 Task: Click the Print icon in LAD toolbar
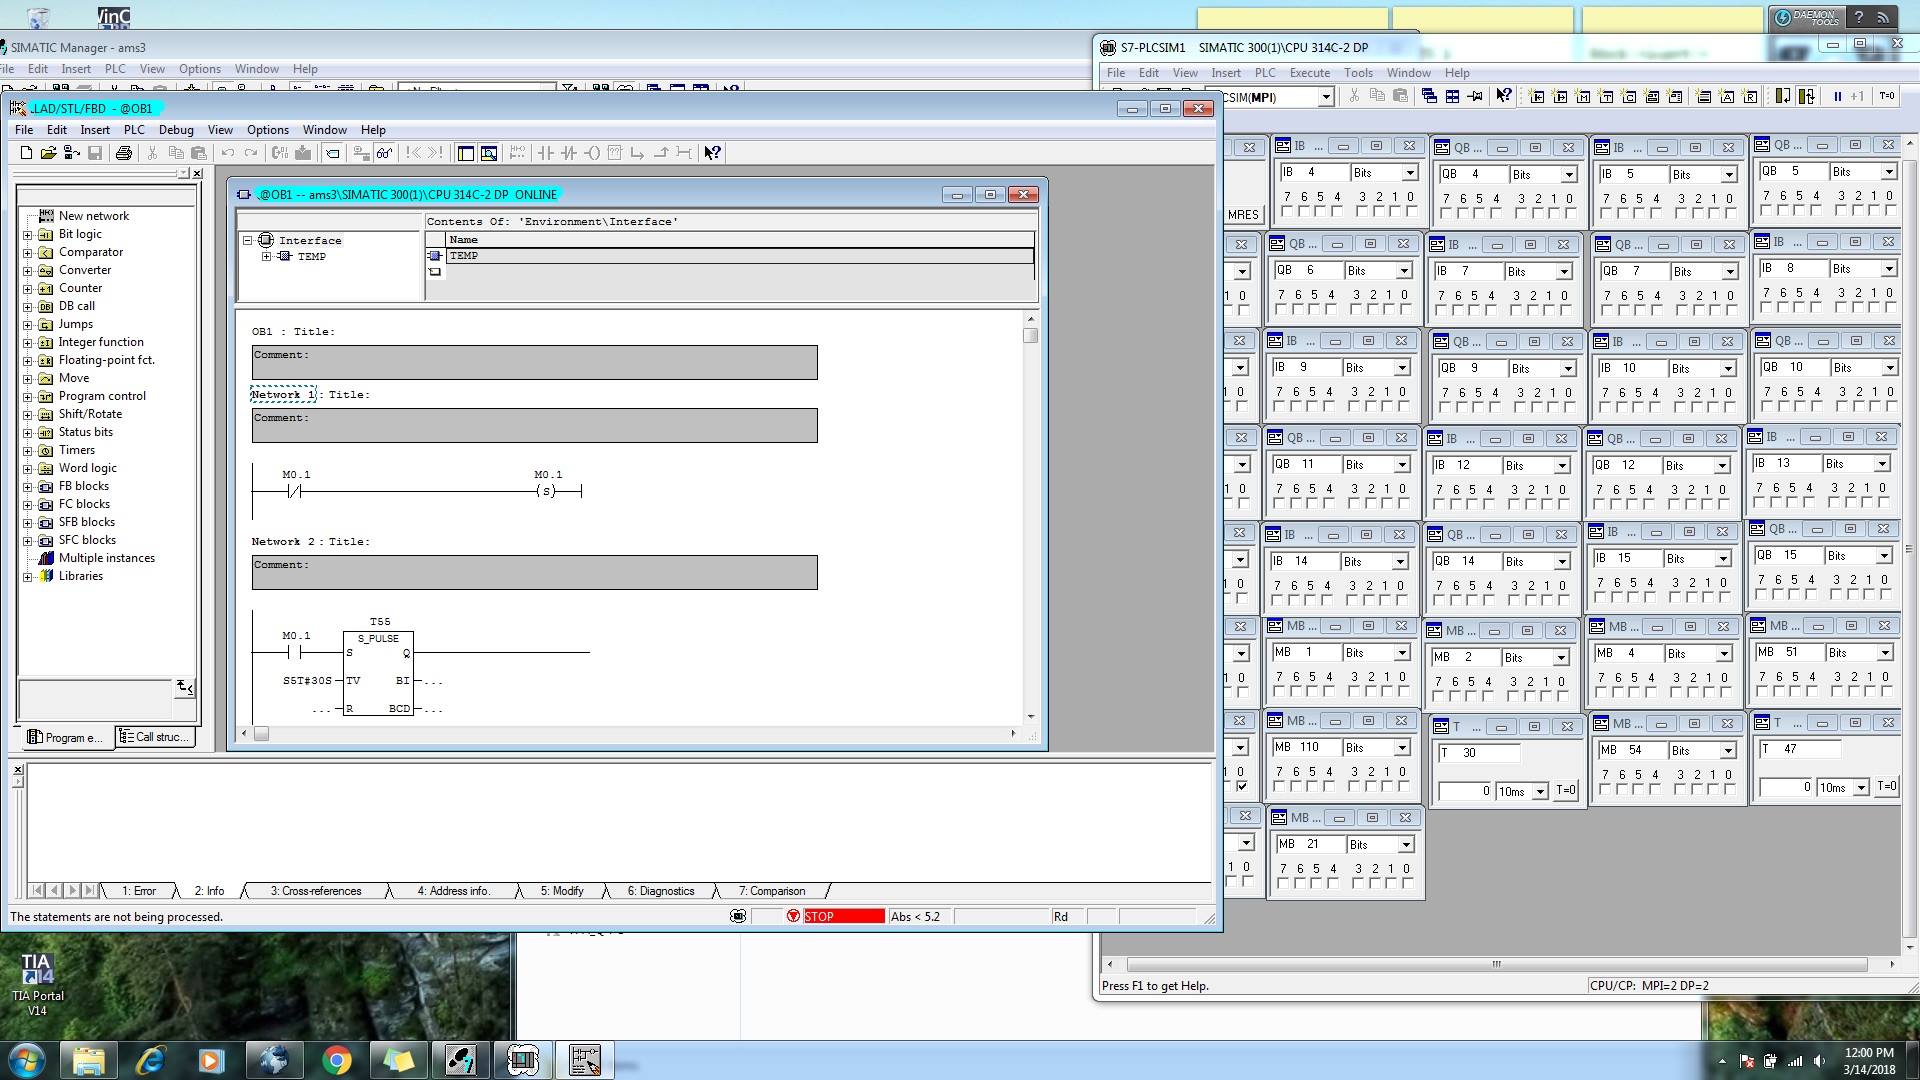click(123, 153)
